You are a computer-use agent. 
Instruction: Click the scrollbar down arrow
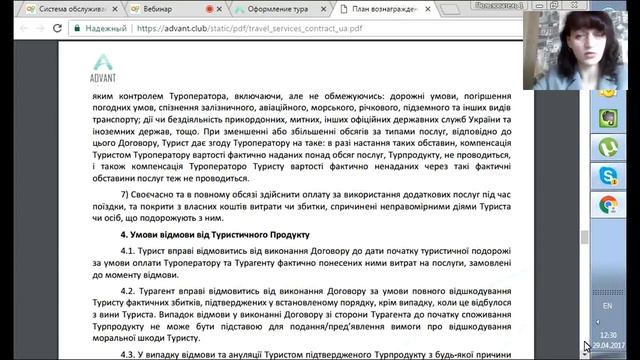[584, 356]
